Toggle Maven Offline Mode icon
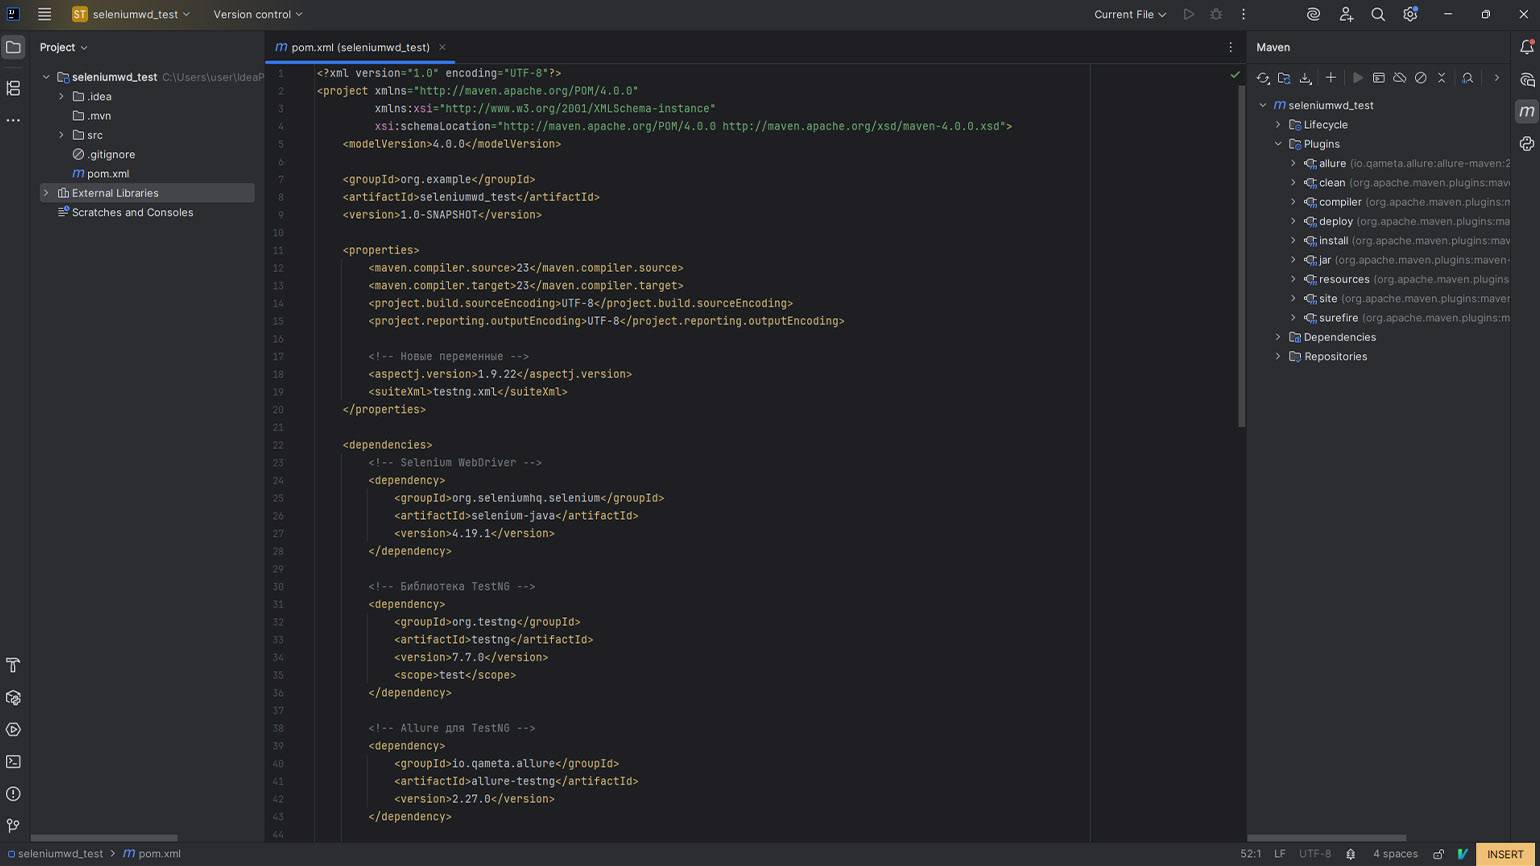Screen dimensions: 1540x866 1399,77
